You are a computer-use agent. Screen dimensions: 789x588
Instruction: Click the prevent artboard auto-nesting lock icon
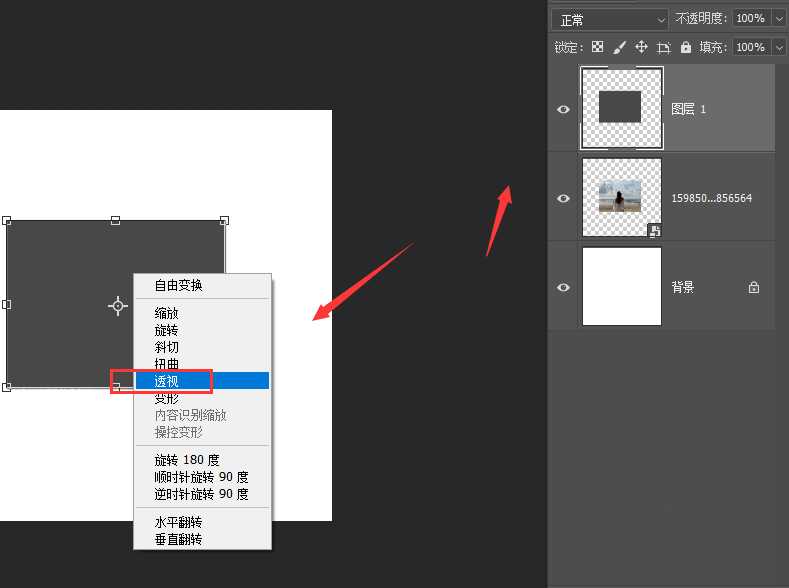[663, 47]
